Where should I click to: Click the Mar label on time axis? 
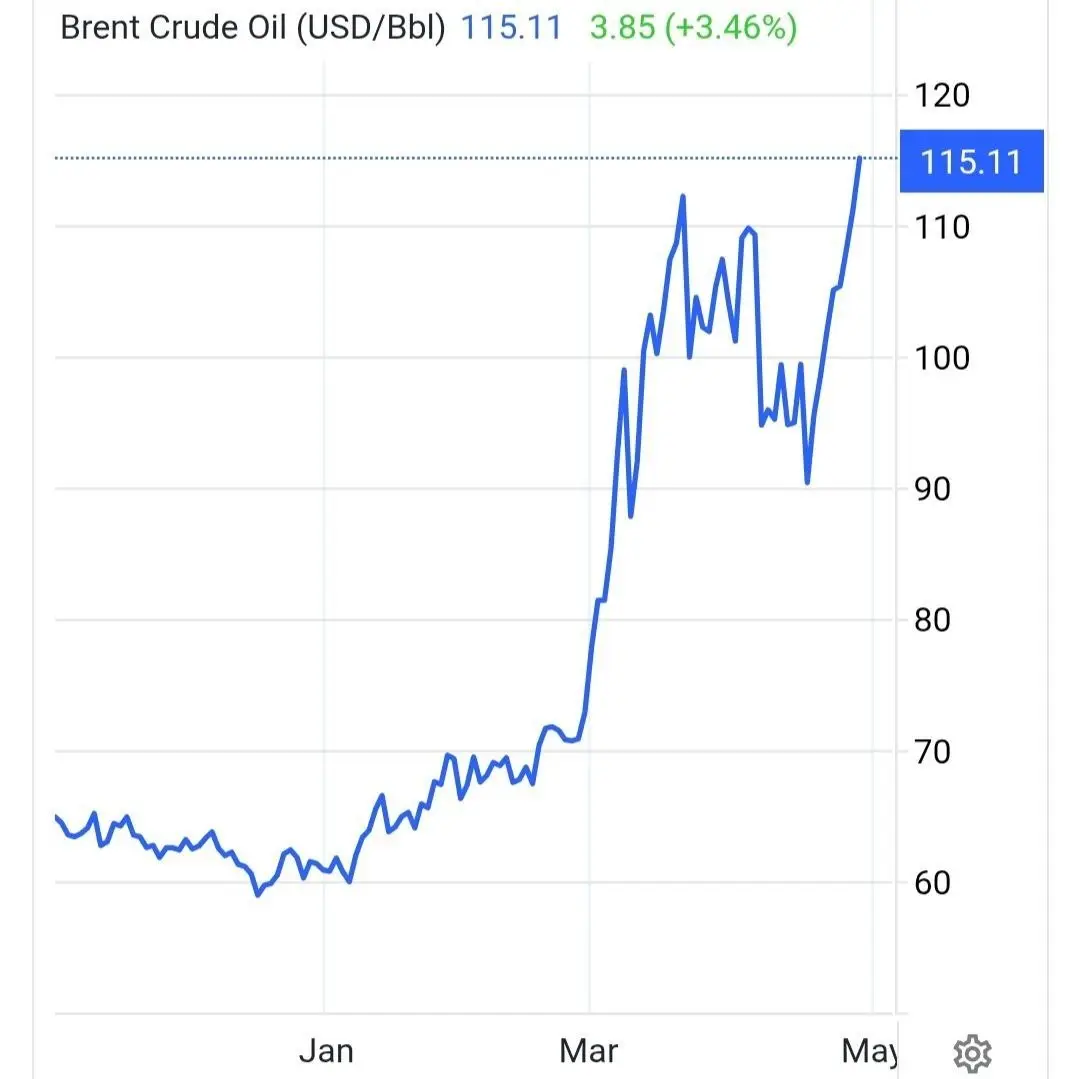[589, 1051]
